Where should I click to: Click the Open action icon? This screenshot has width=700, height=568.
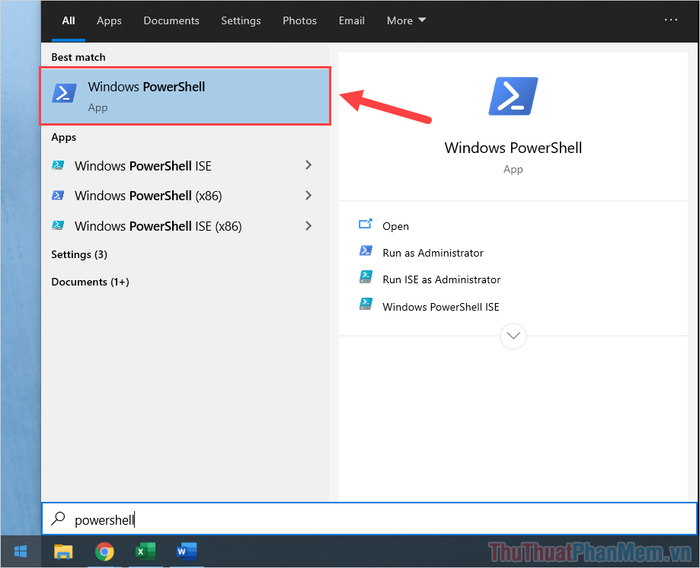coord(366,224)
